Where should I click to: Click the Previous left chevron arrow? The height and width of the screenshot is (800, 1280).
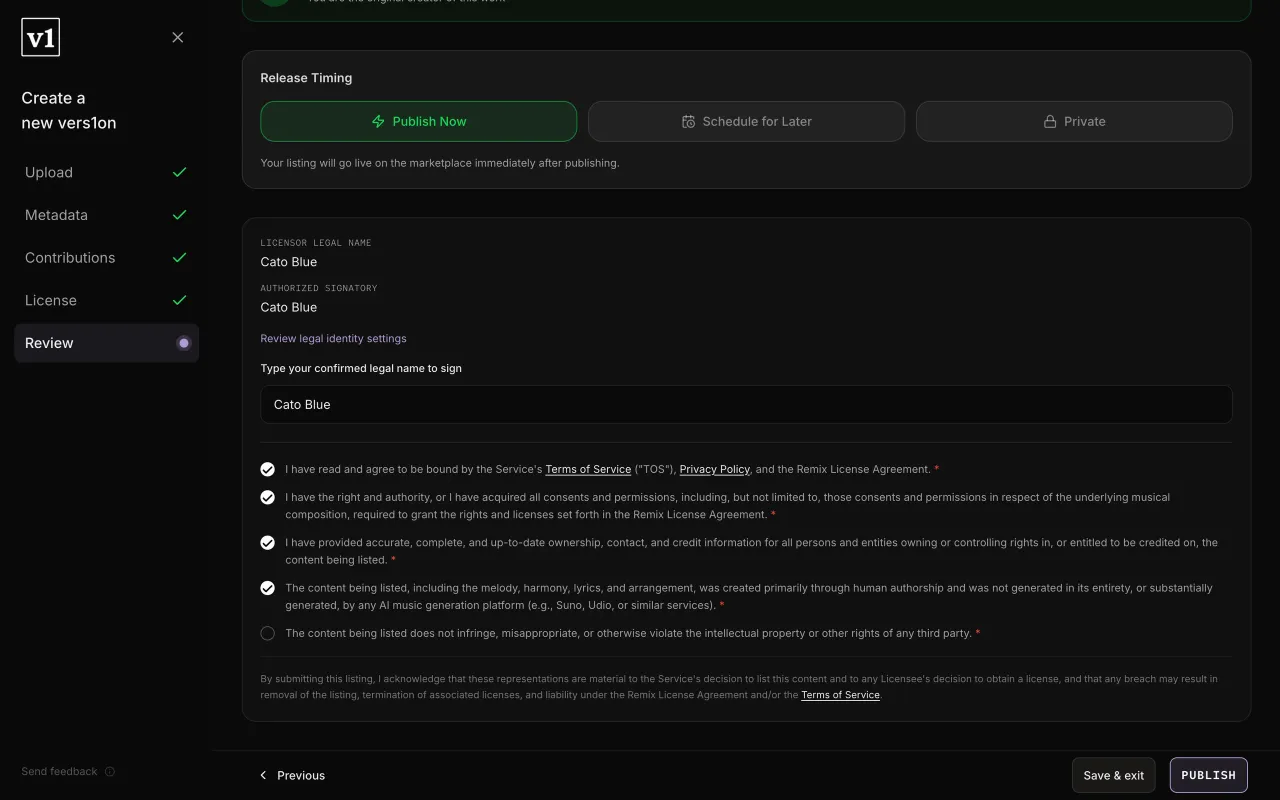pyautogui.click(x=264, y=775)
